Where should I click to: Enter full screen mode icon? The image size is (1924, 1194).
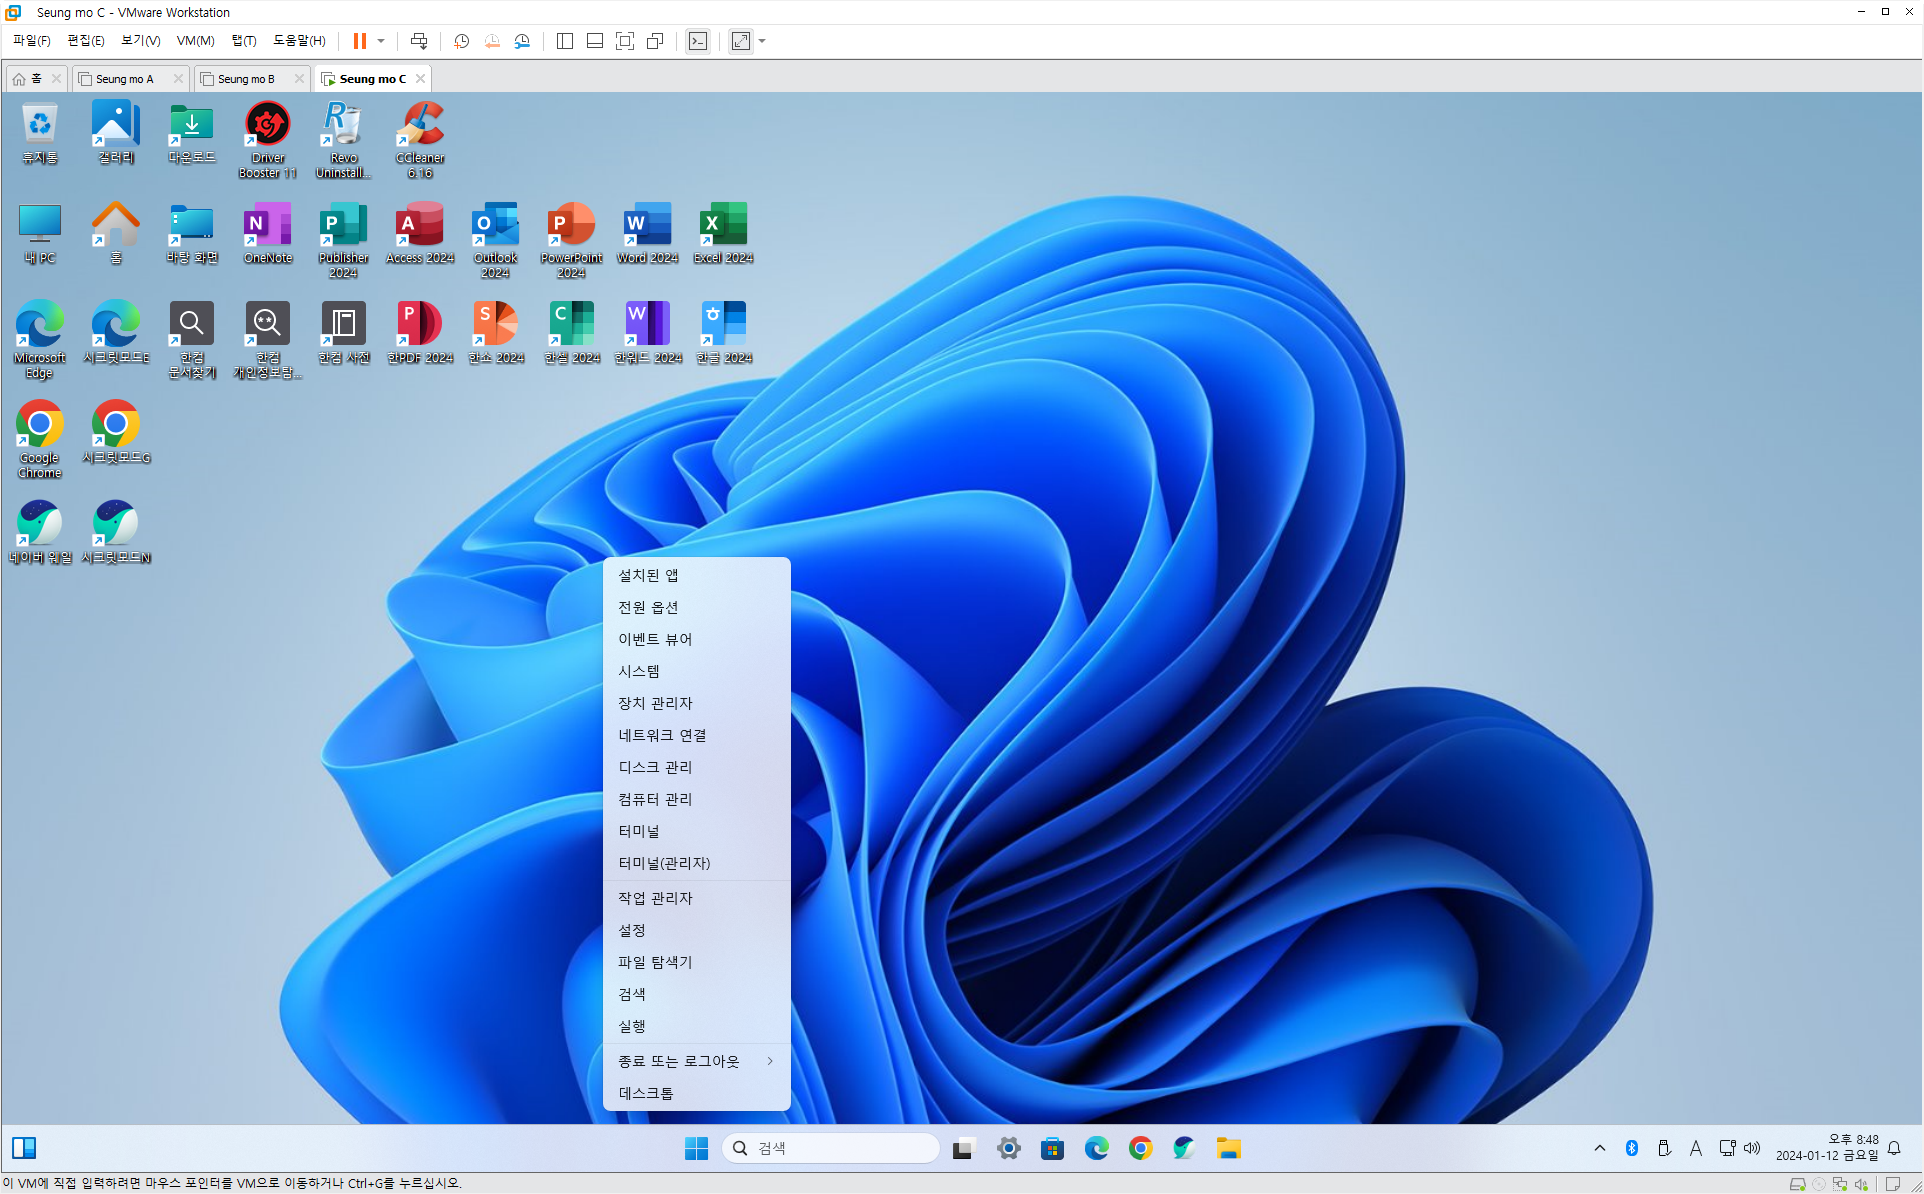pos(625,41)
